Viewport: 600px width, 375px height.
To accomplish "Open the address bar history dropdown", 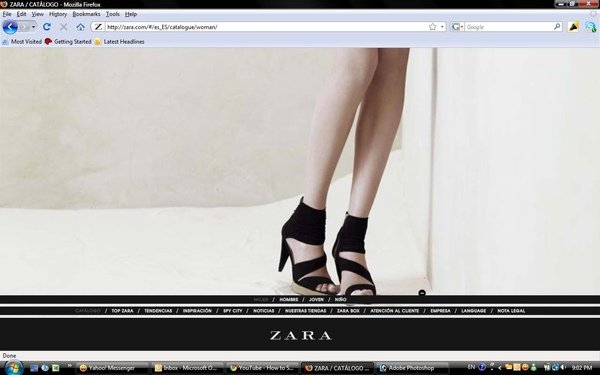I will click(442, 27).
